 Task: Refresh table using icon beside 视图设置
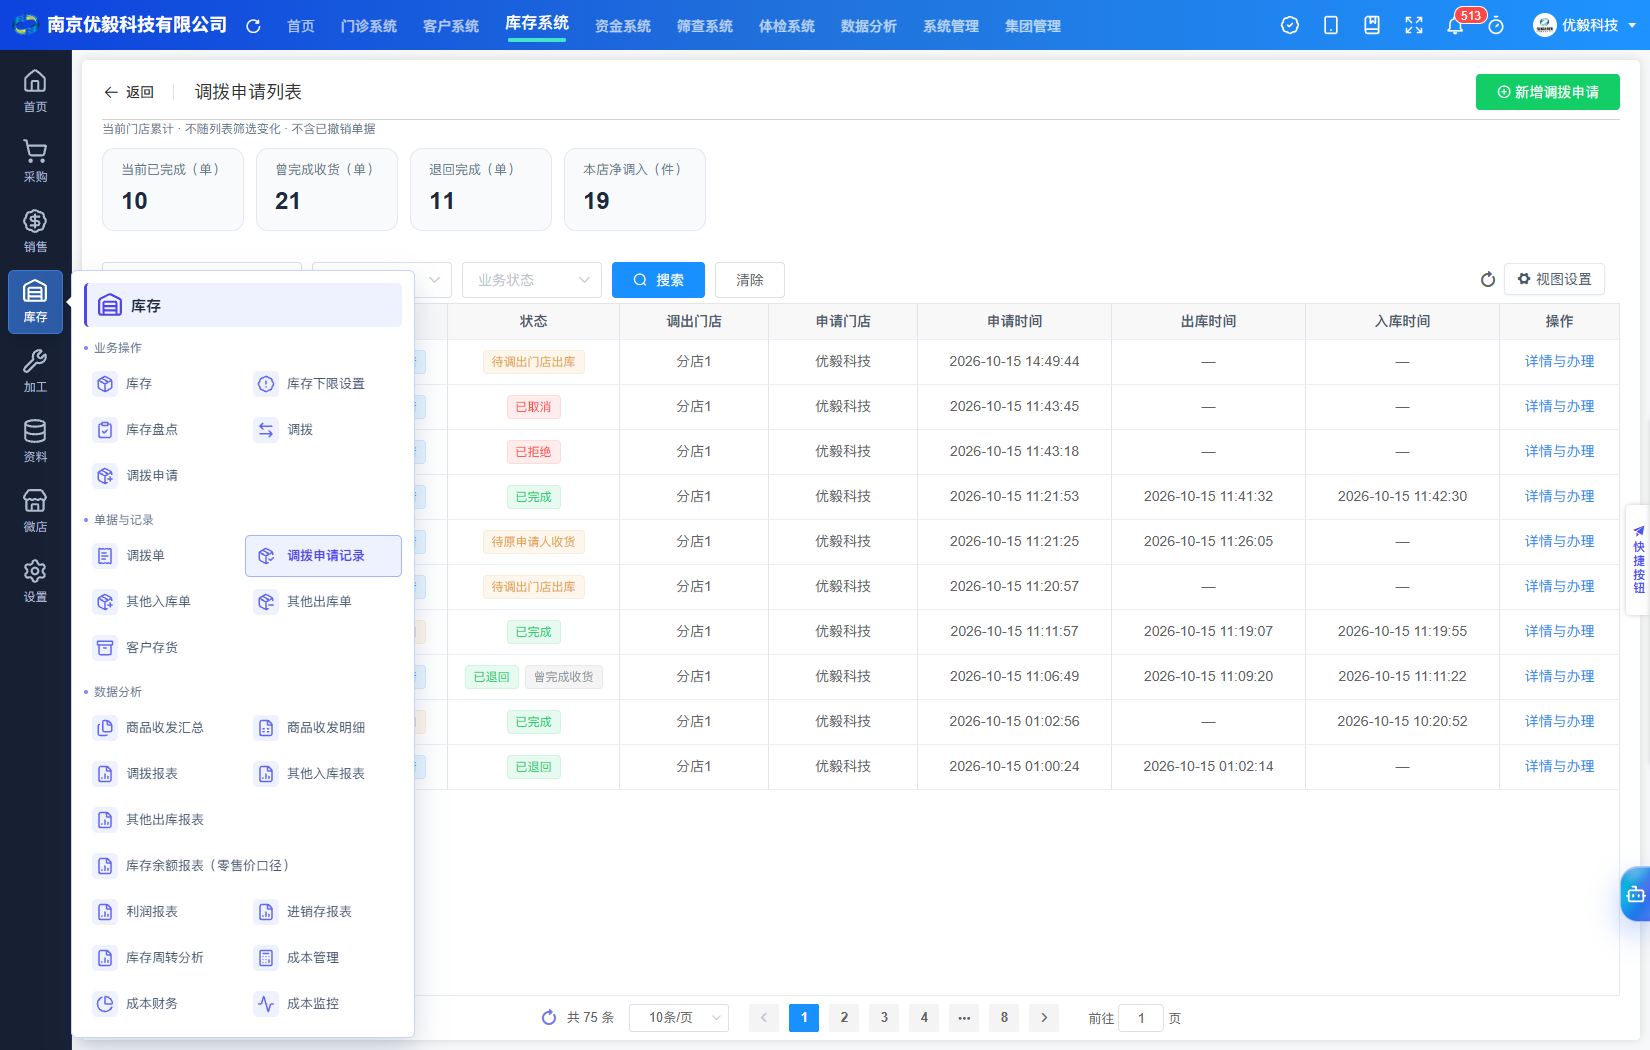[x=1488, y=280]
